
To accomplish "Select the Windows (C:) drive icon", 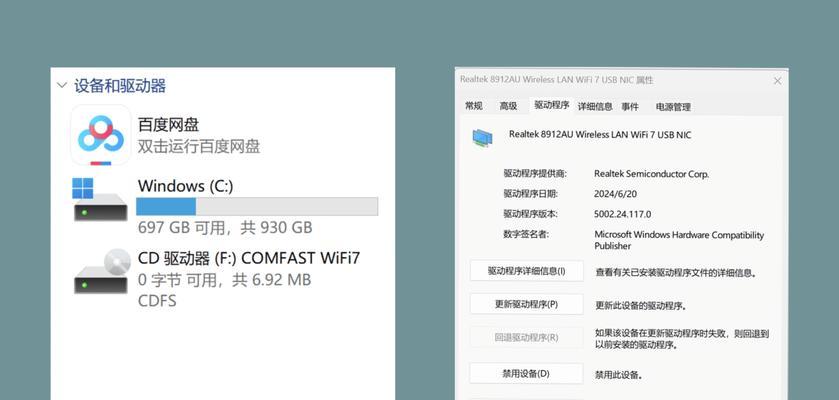I will [100, 199].
